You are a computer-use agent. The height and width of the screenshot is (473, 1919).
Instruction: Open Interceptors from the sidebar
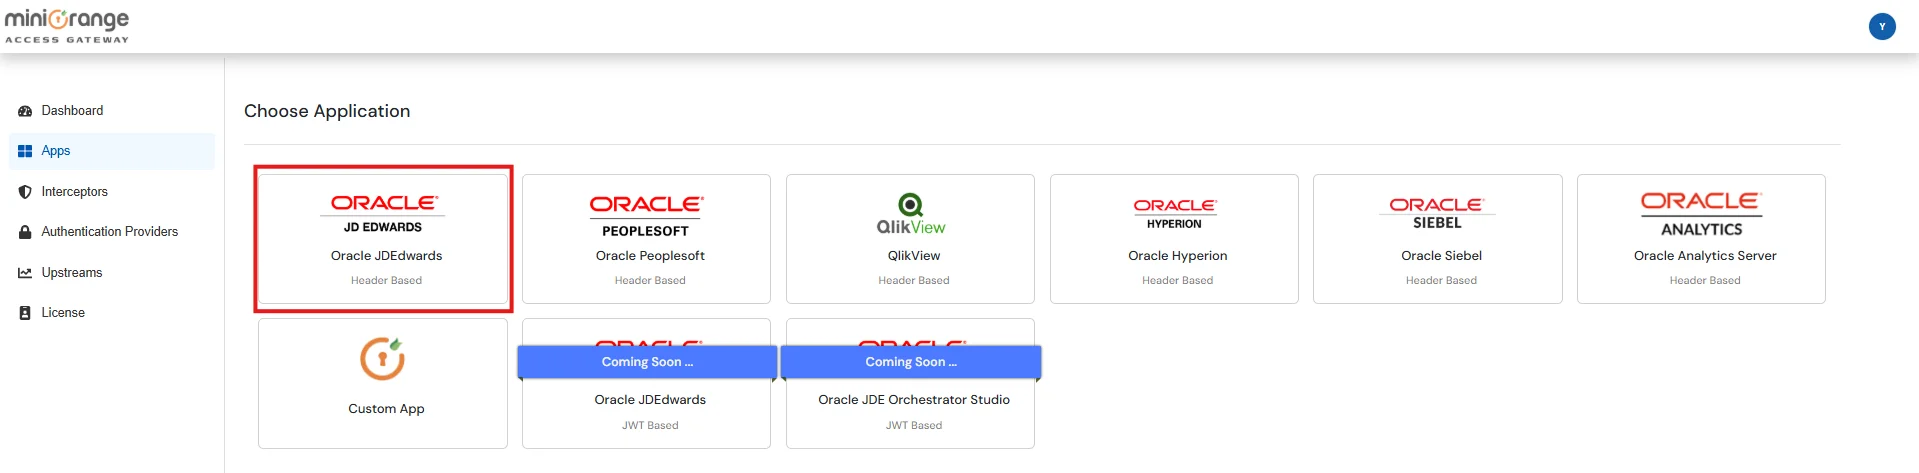(74, 192)
